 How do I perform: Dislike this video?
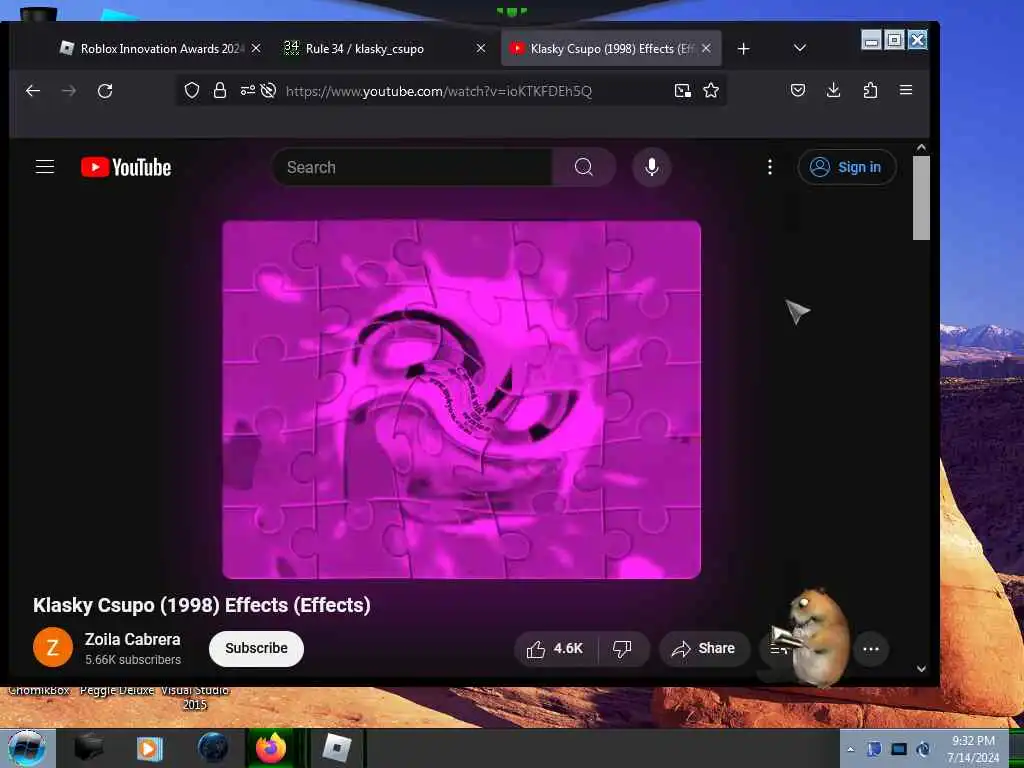click(x=622, y=648)
